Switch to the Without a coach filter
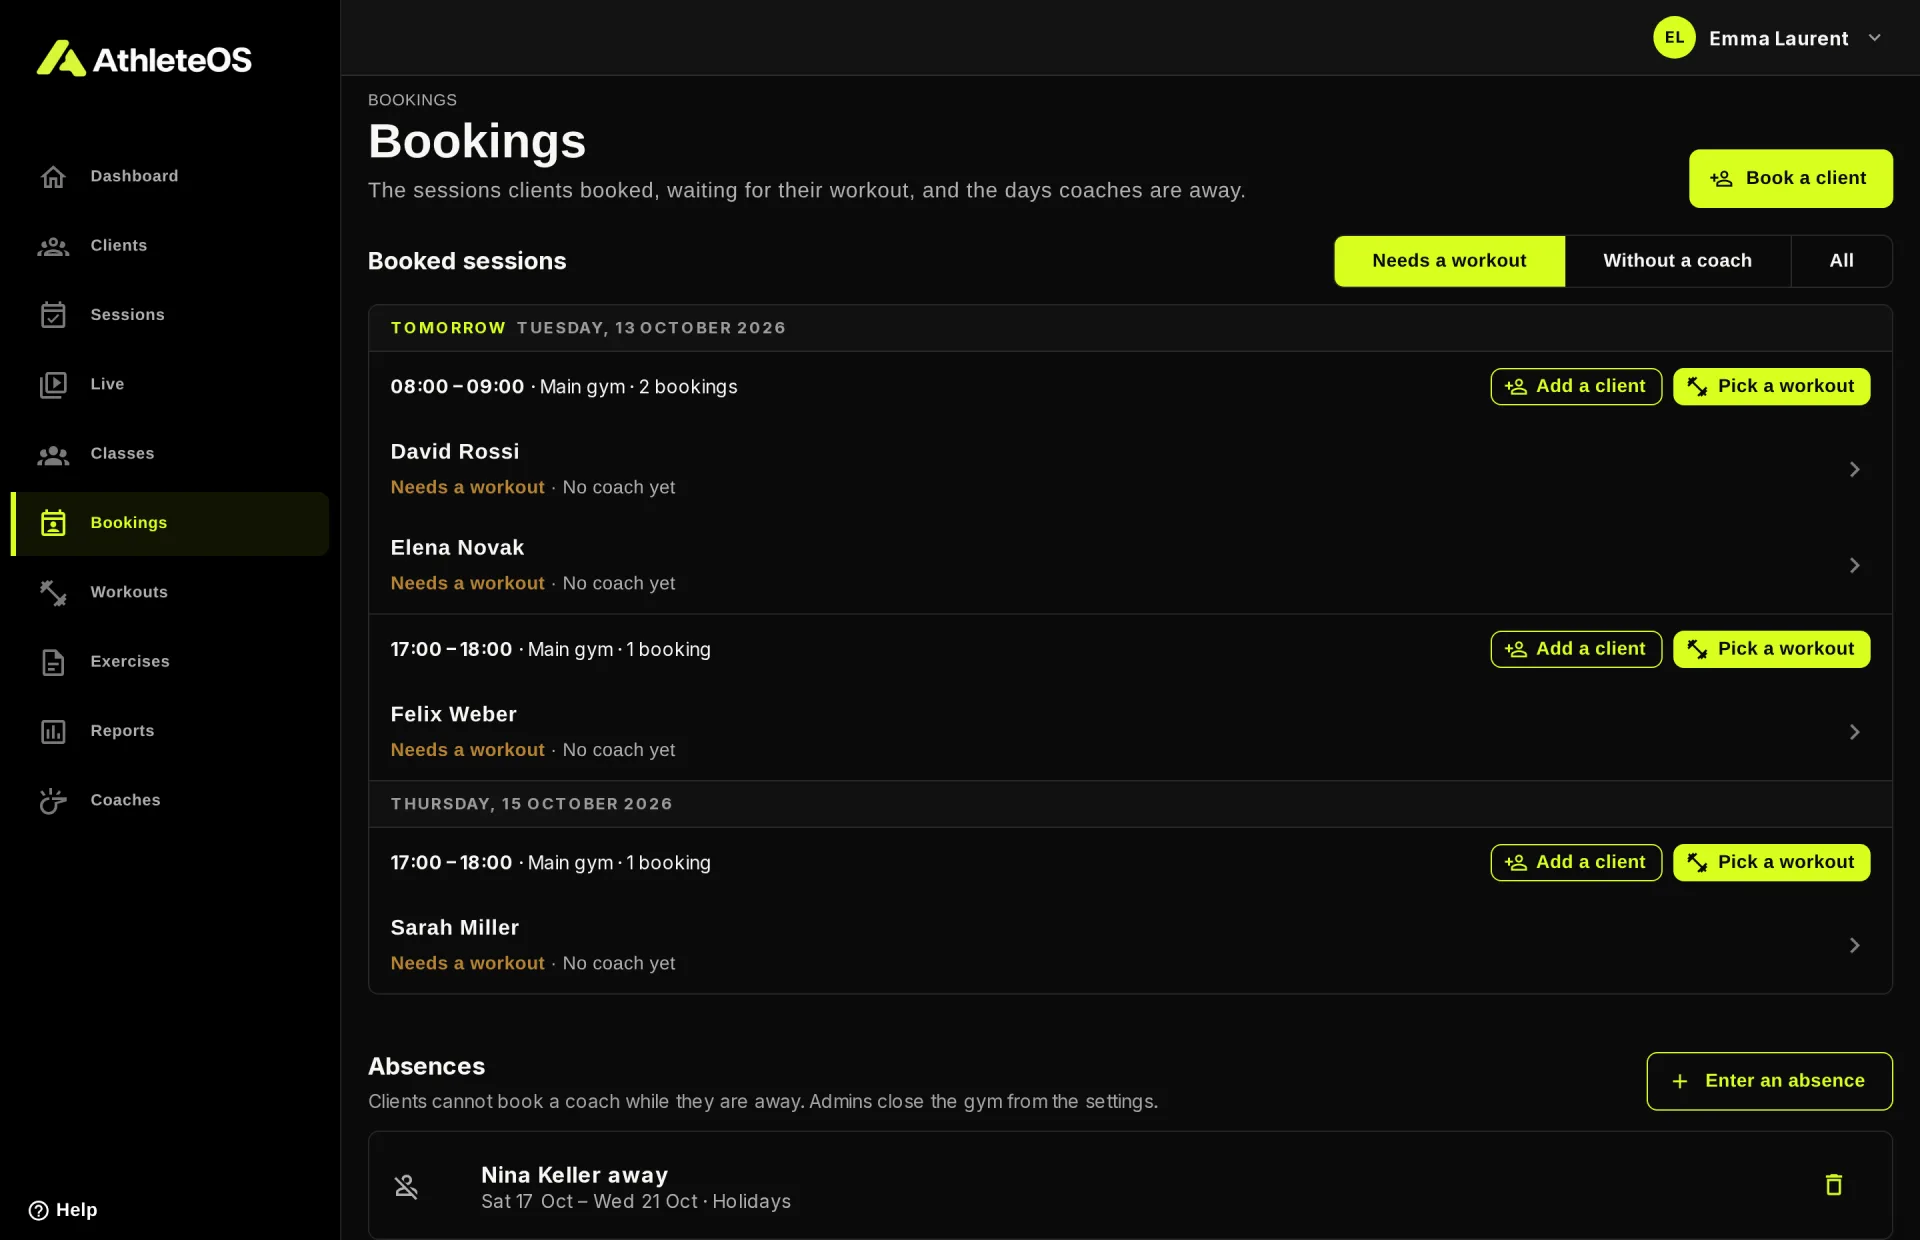The height and width of the screenshot is (1240, 1920). click(x=1677, y=261)
